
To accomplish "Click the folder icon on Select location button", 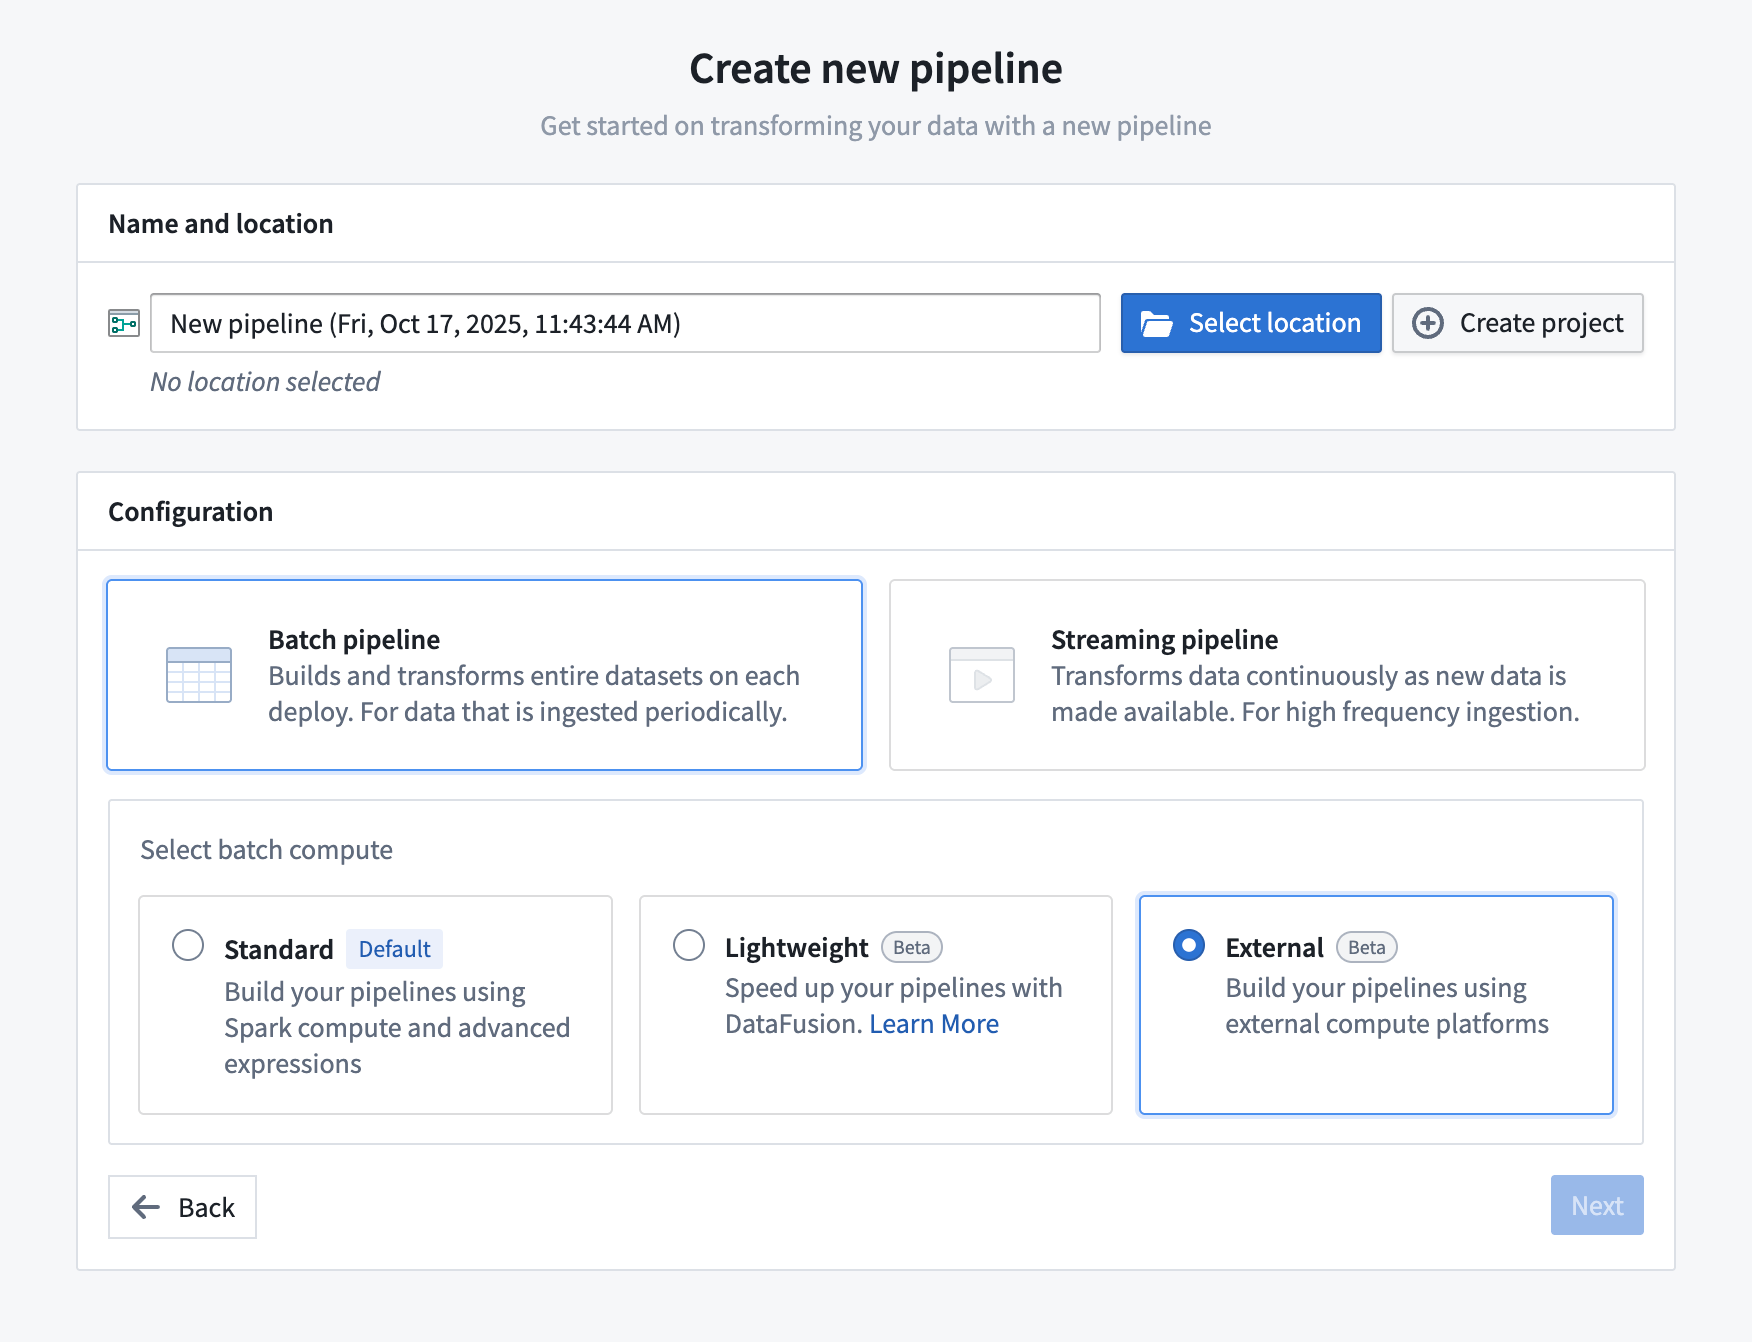I will [1155, 322].
